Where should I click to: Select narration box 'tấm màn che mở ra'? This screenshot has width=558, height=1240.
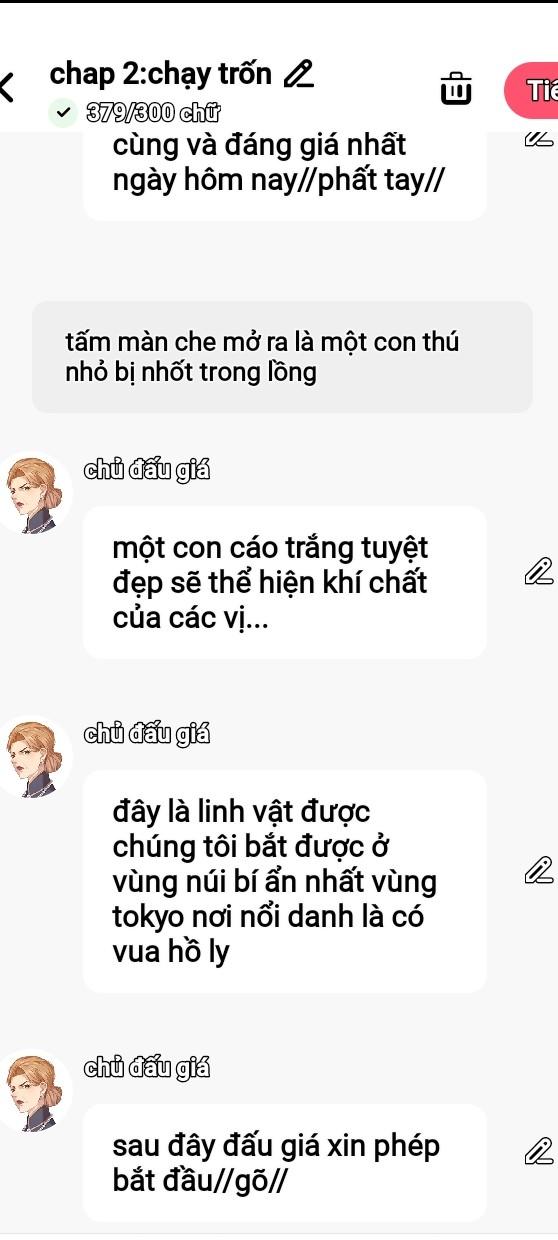[x=282, y=357]
